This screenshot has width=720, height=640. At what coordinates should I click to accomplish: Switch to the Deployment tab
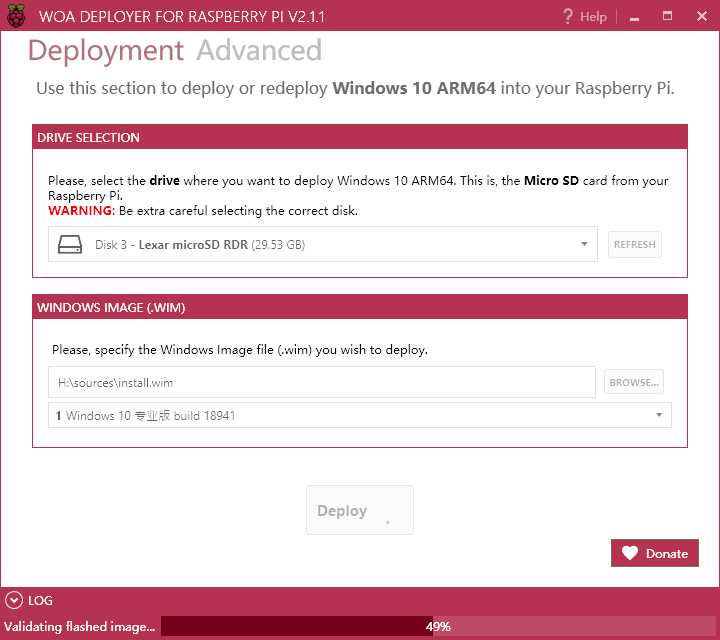tap(106, 51)
